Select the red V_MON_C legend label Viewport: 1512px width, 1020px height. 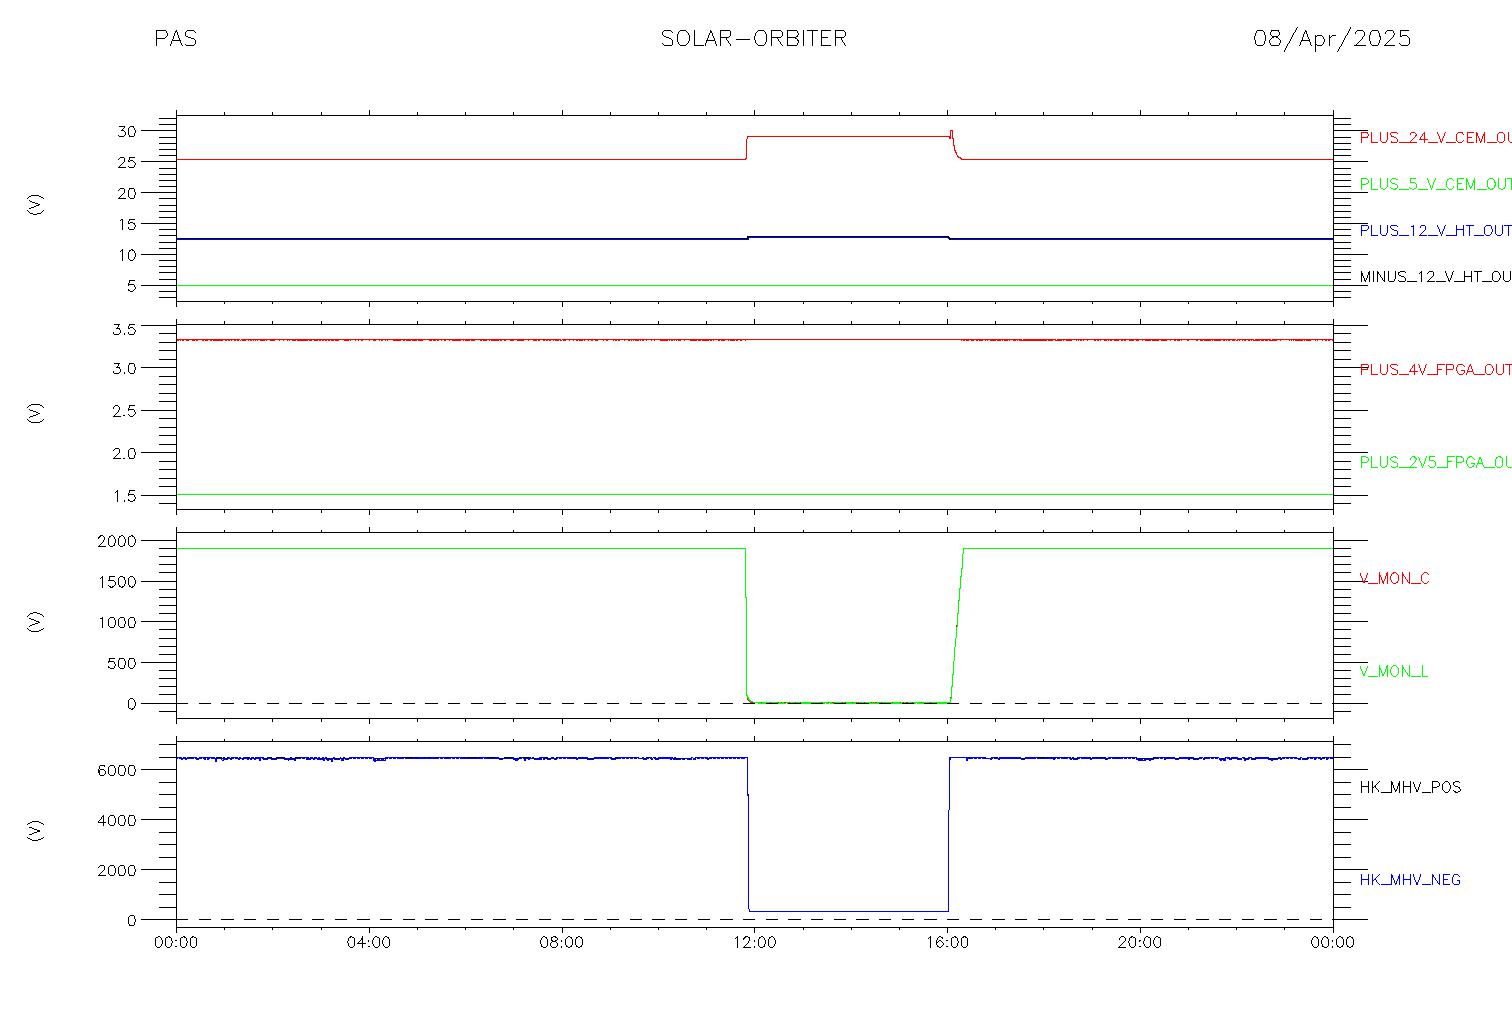(x=1394, y=578)
